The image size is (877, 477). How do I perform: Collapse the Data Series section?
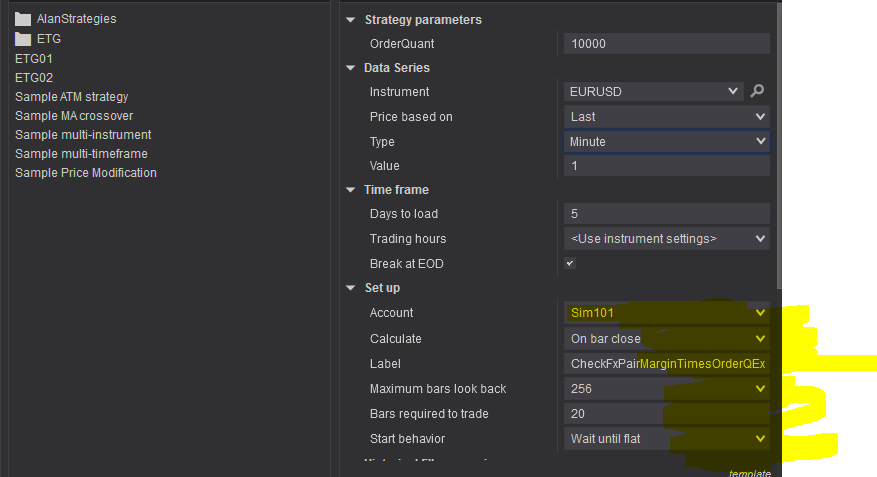coord(351,68)
